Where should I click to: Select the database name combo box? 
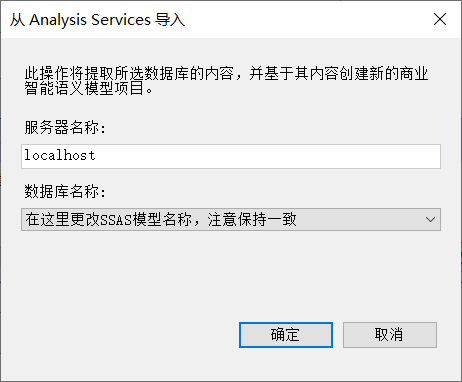click(231, 220)
